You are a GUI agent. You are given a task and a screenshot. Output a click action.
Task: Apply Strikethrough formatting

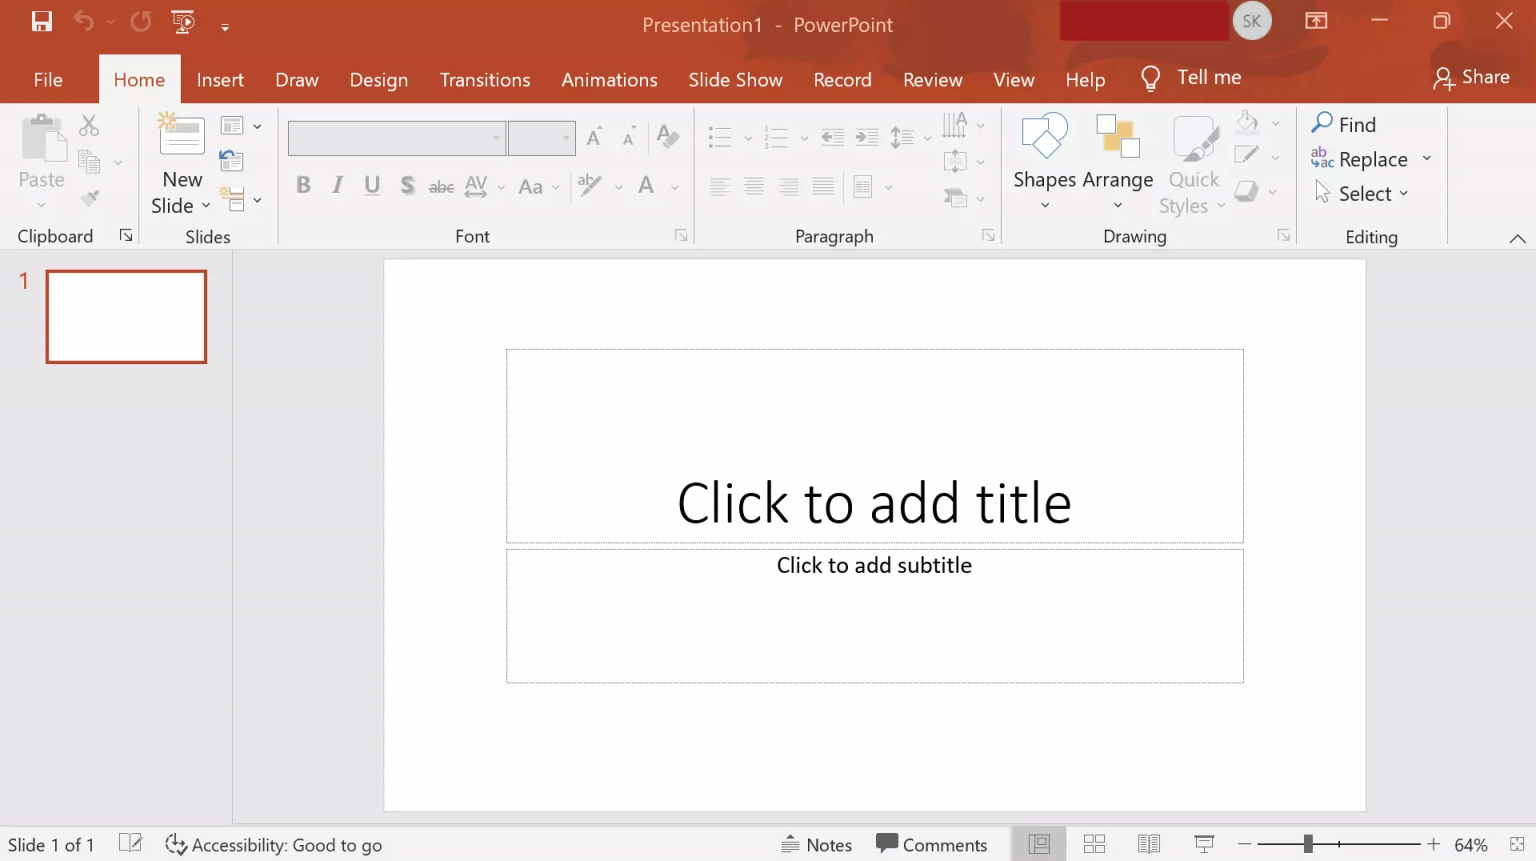[x=440, y=185]
